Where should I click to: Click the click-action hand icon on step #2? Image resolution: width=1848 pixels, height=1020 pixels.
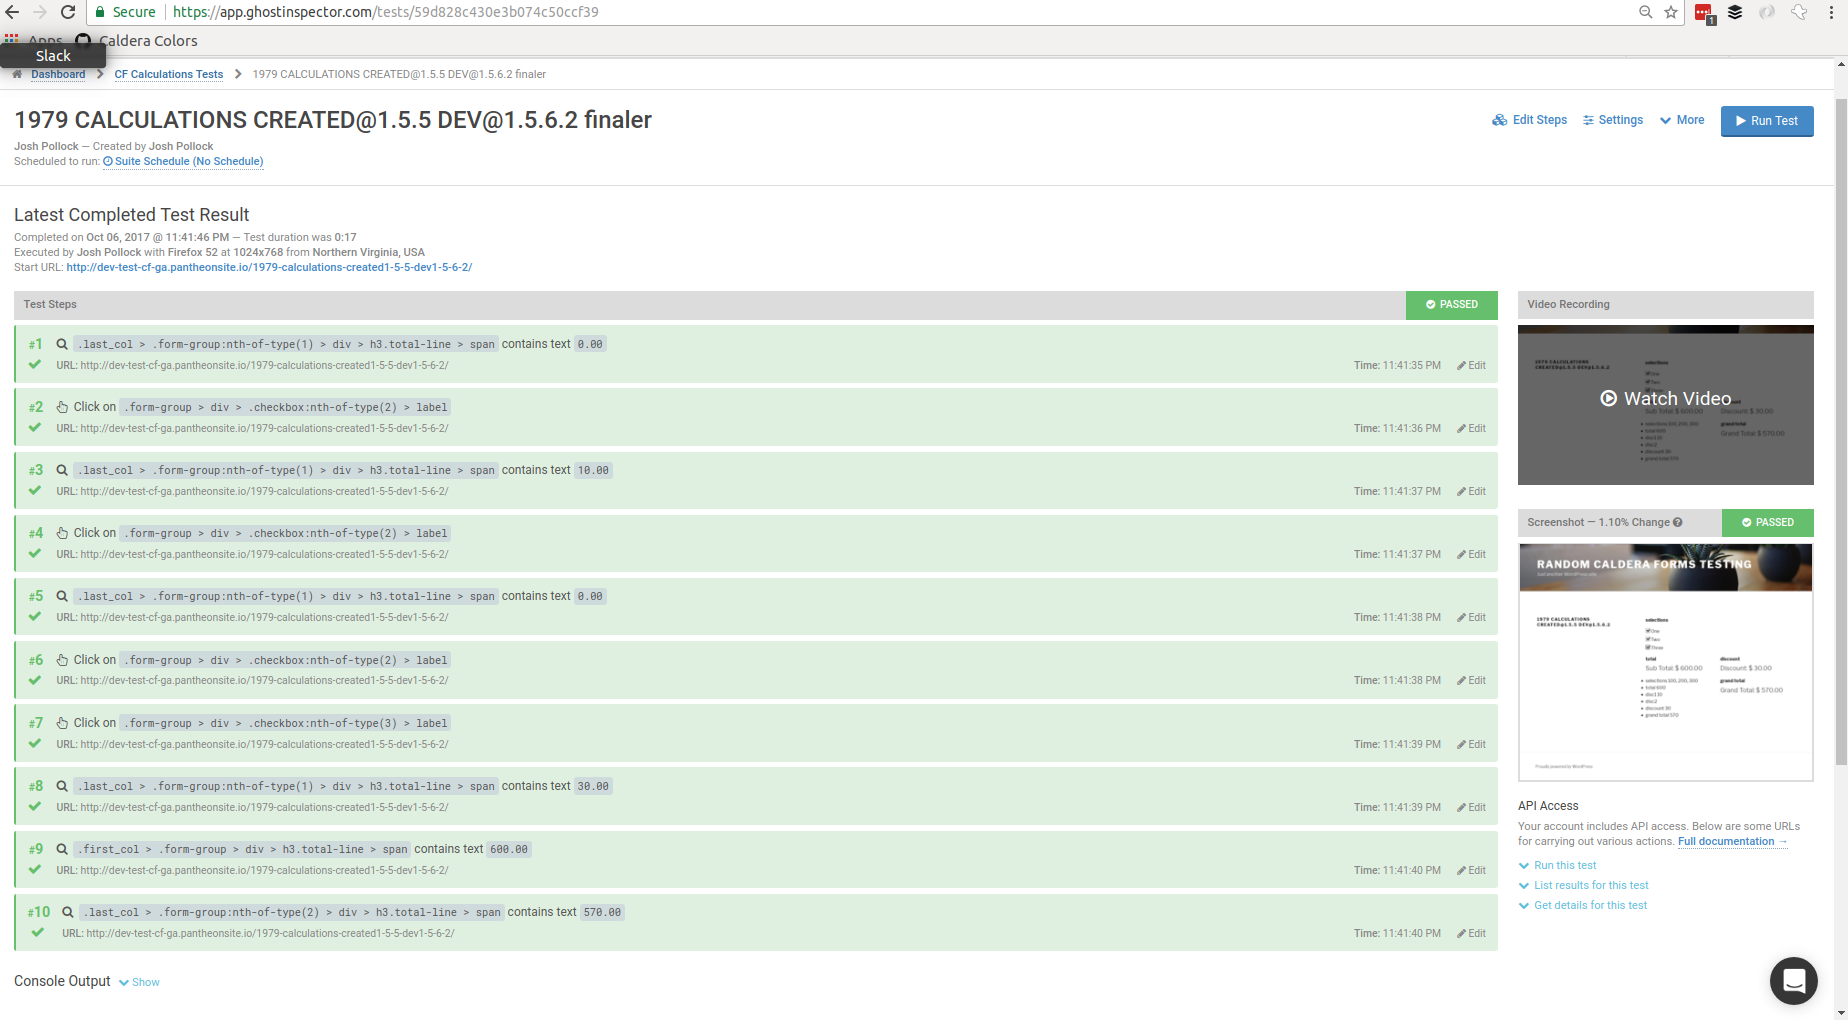pyautogui.click(x=61, y=406)
